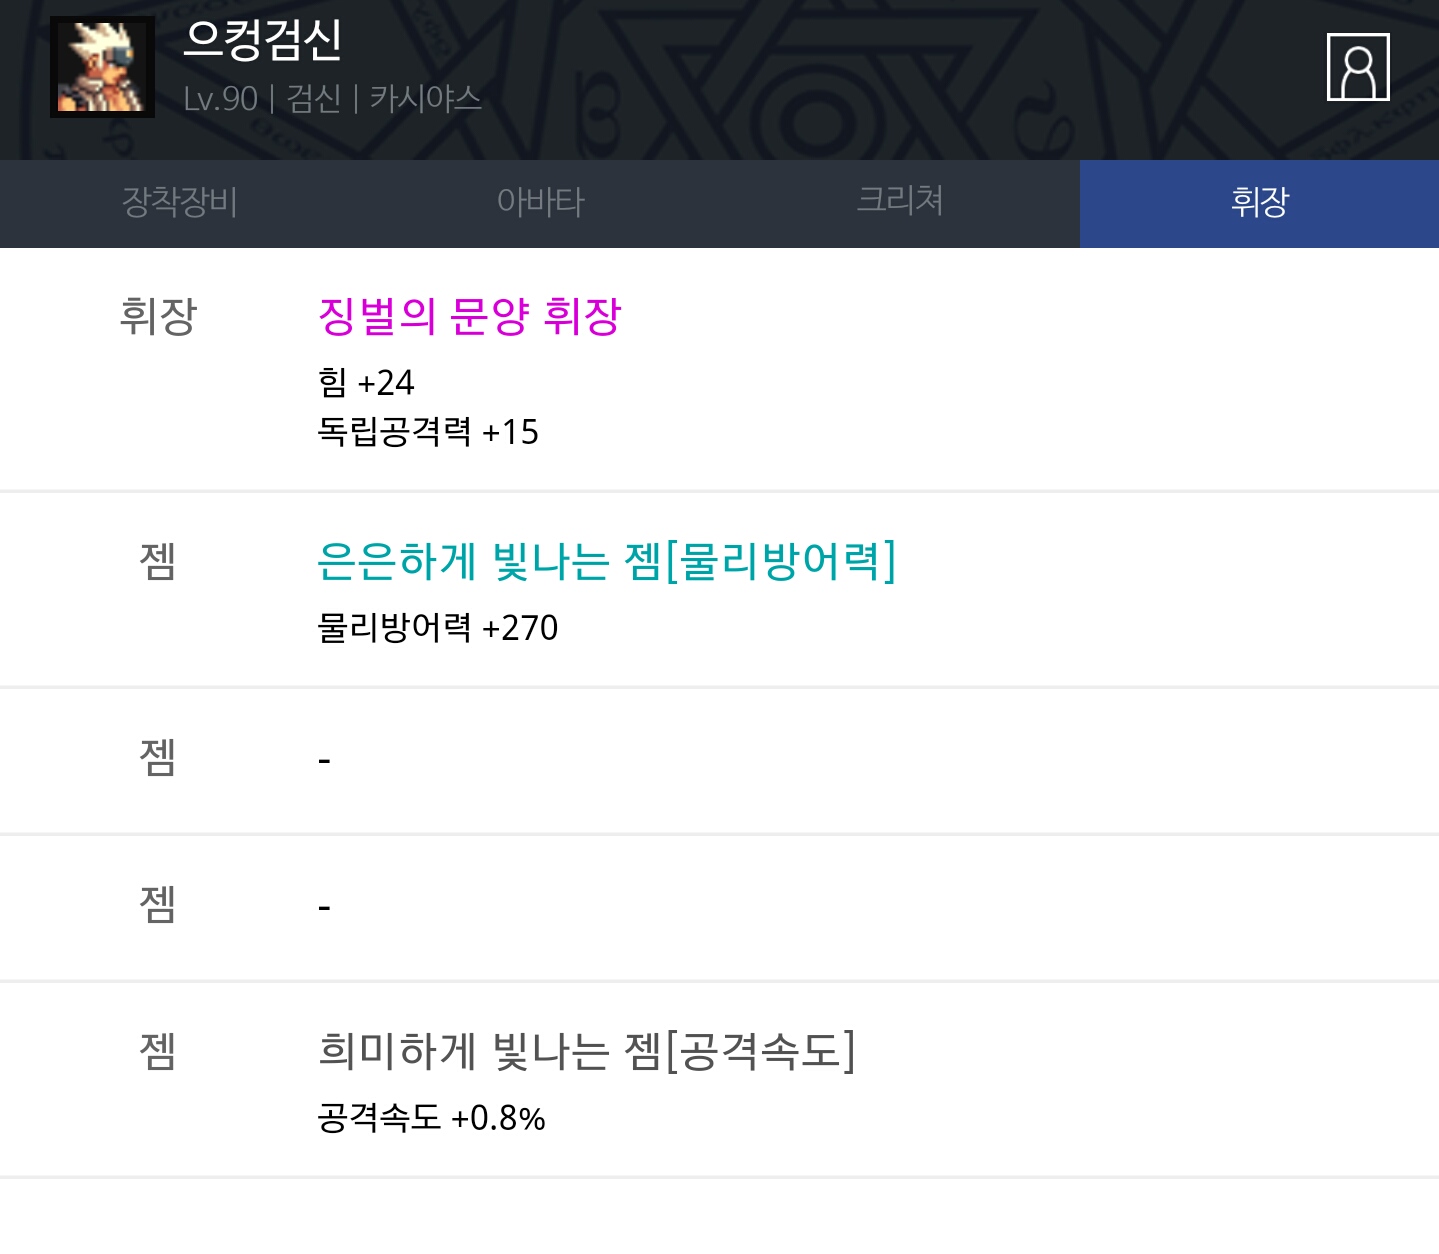Click the 희미하게 빛나는 젬[공격속도] gem name
This screenshot has height=1254, width=1439.
point(586,1051)
